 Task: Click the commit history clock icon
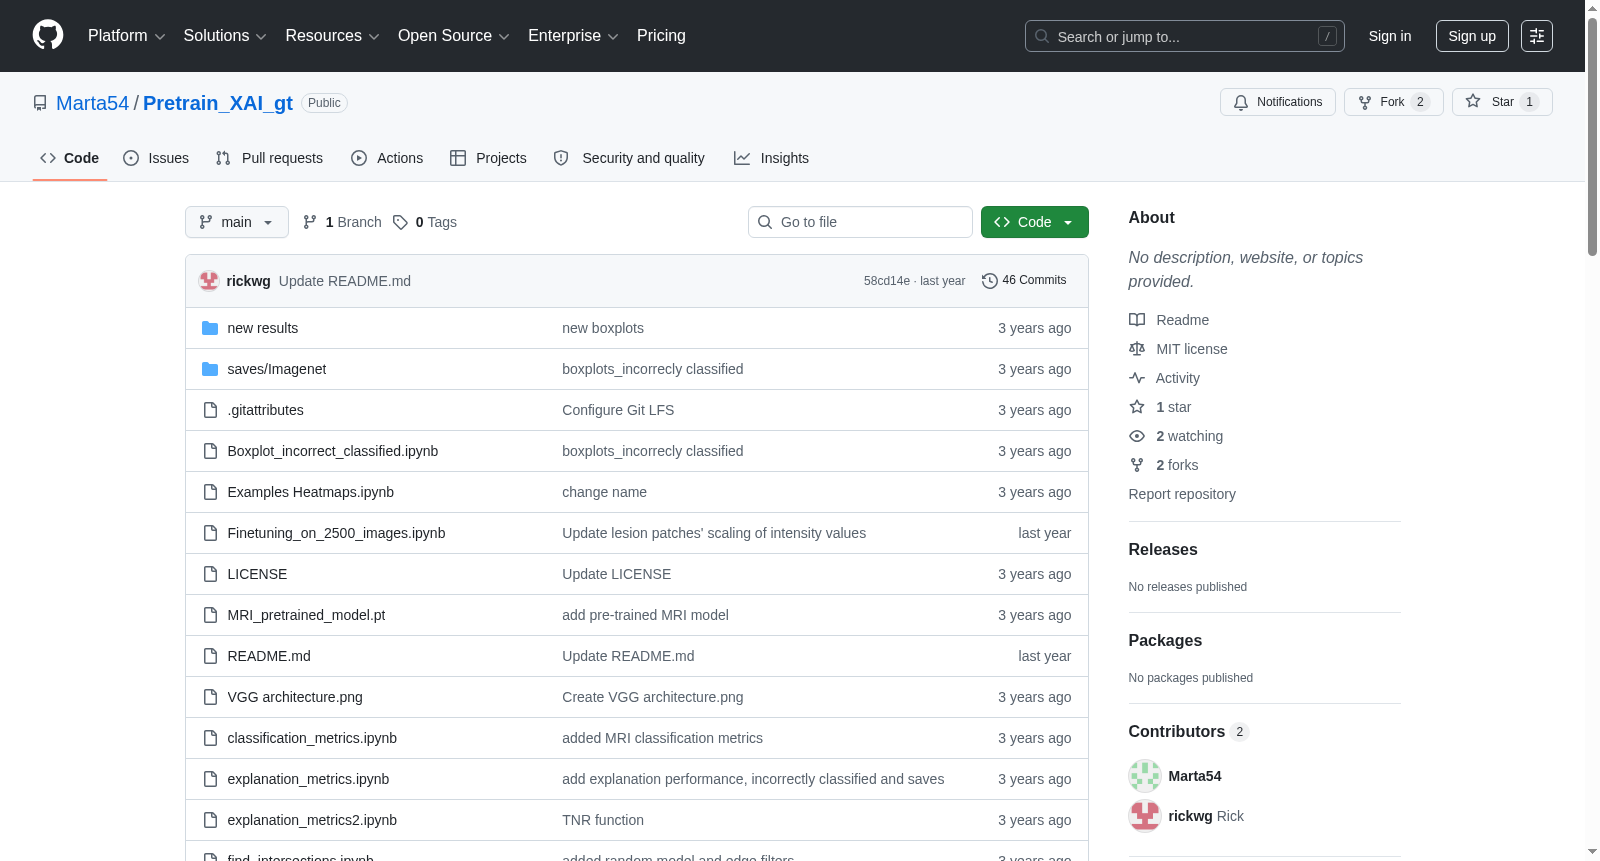(990, 281)
